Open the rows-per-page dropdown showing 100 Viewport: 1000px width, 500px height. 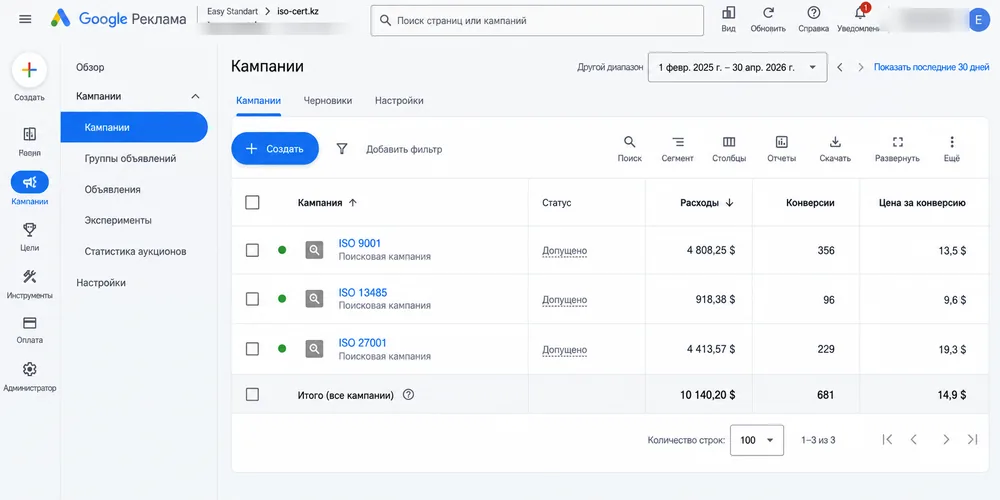[756, 440]
